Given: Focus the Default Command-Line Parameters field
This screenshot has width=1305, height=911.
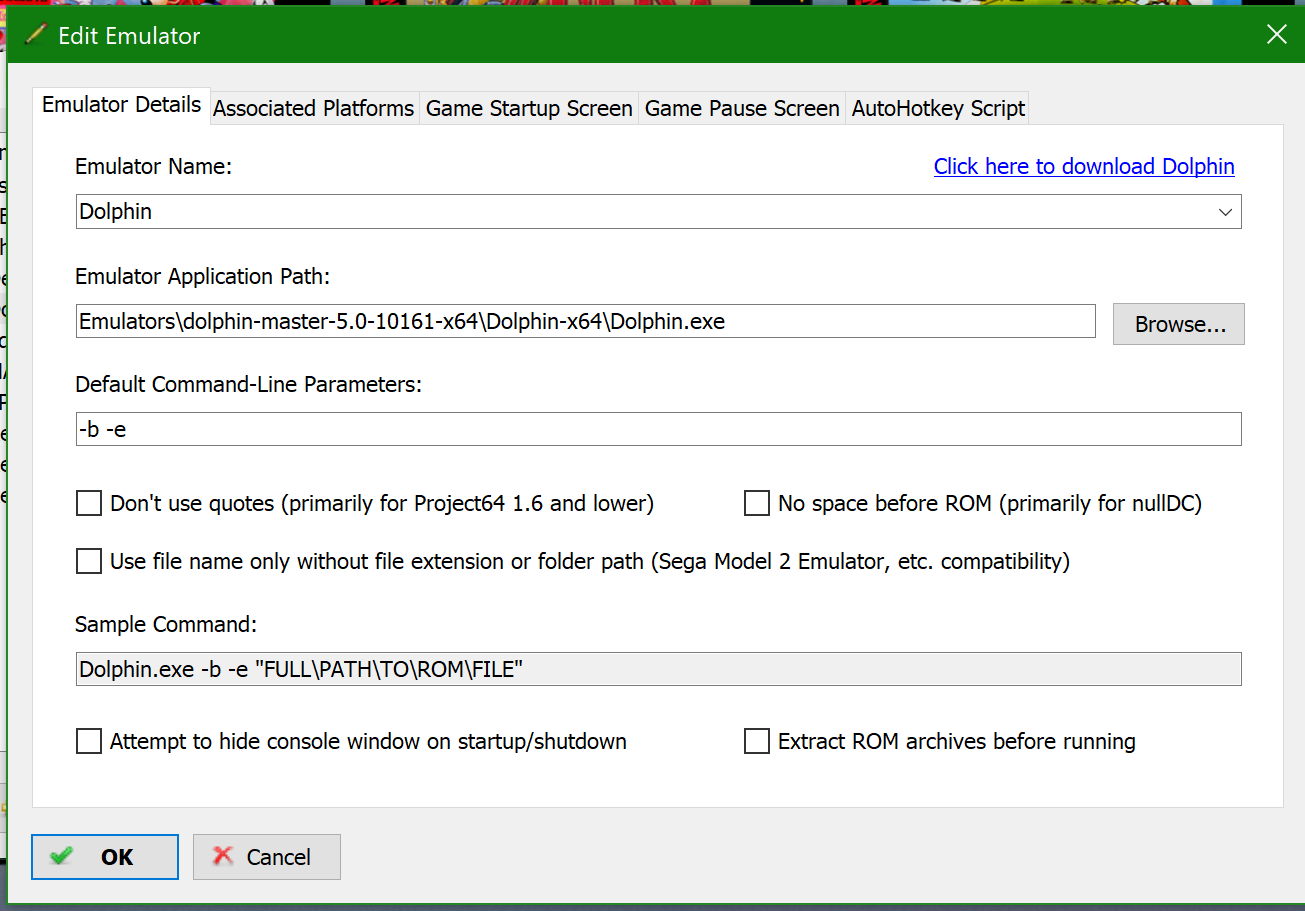Looking at the screenshot, I should tap(659, 429).
